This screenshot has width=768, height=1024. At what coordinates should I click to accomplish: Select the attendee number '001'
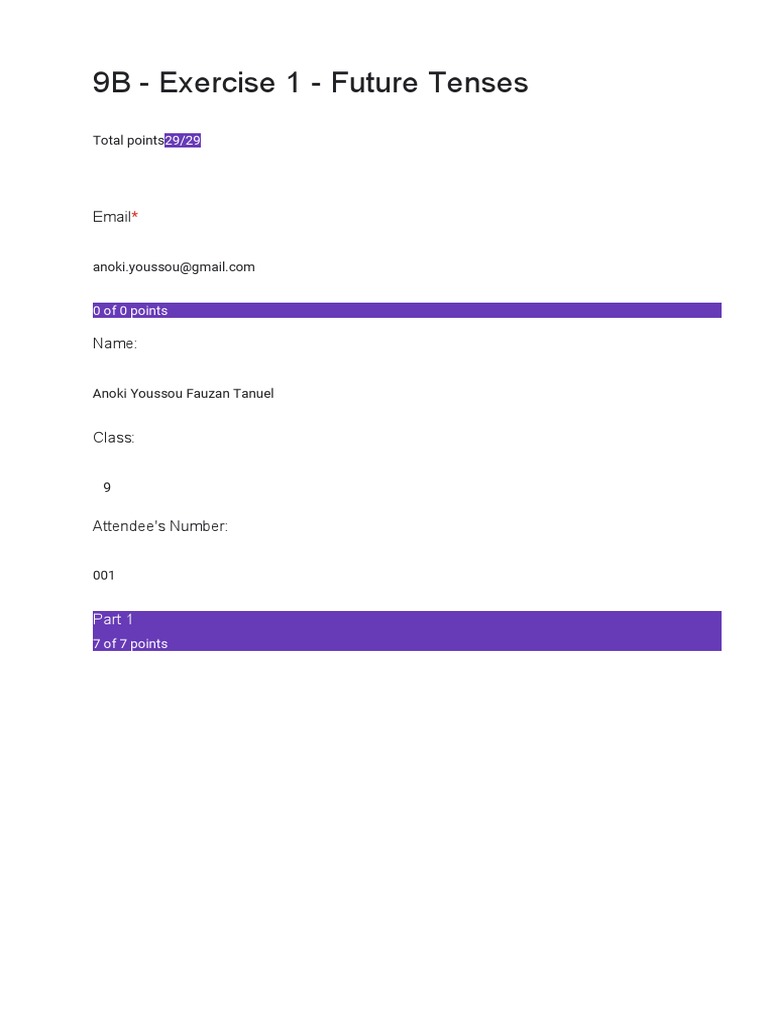click(104, 576)
